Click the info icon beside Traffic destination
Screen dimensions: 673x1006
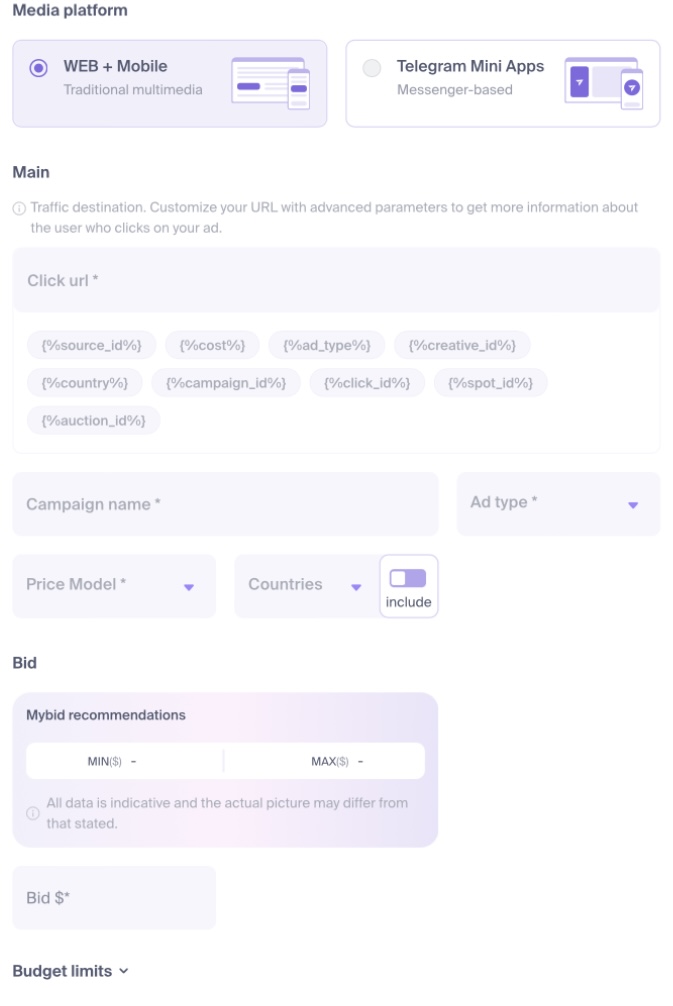(x=19, y=209)
